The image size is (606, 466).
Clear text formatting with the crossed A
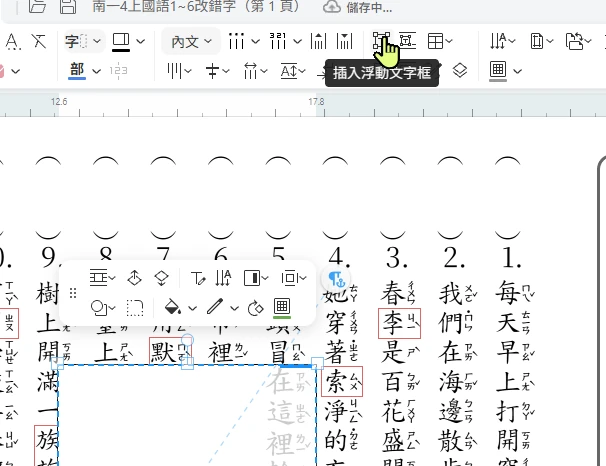39,41
